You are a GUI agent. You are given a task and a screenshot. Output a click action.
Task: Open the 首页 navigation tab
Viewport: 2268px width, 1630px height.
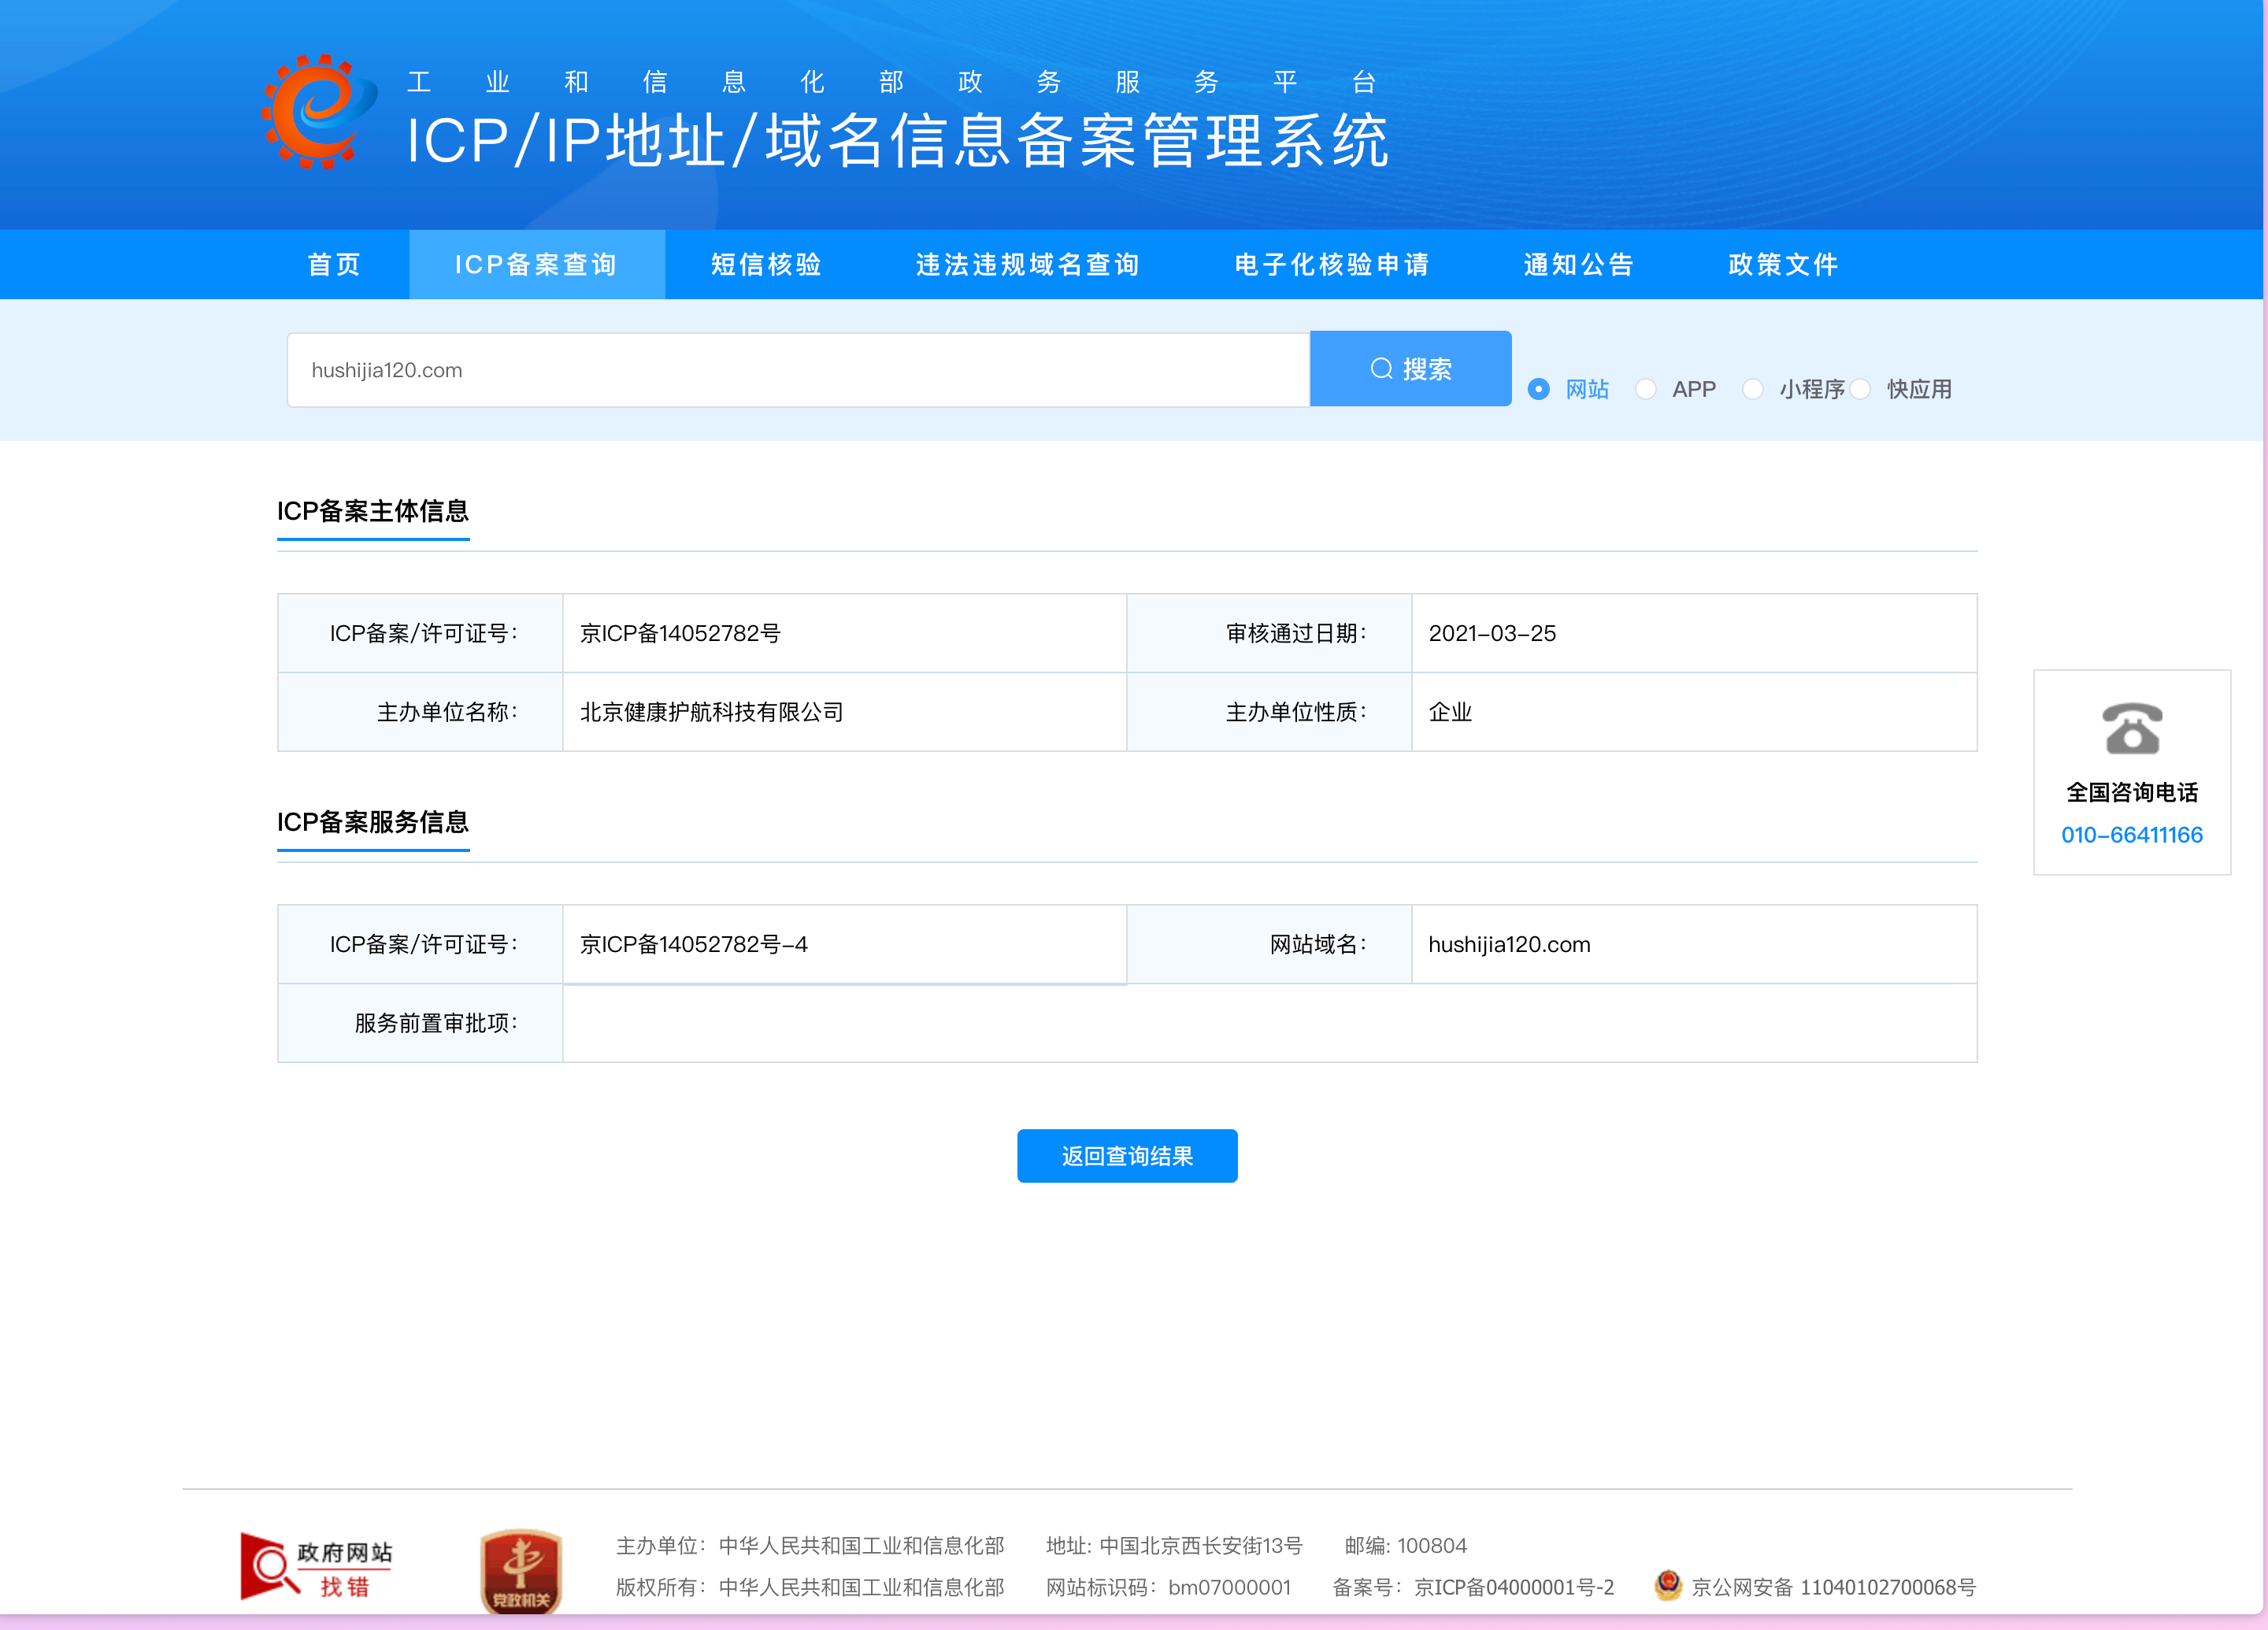coord(334,265)
